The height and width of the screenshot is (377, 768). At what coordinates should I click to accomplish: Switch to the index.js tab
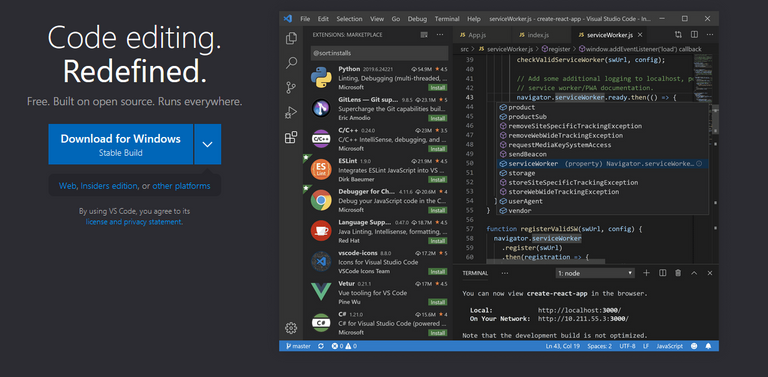(x=538, y=35)
